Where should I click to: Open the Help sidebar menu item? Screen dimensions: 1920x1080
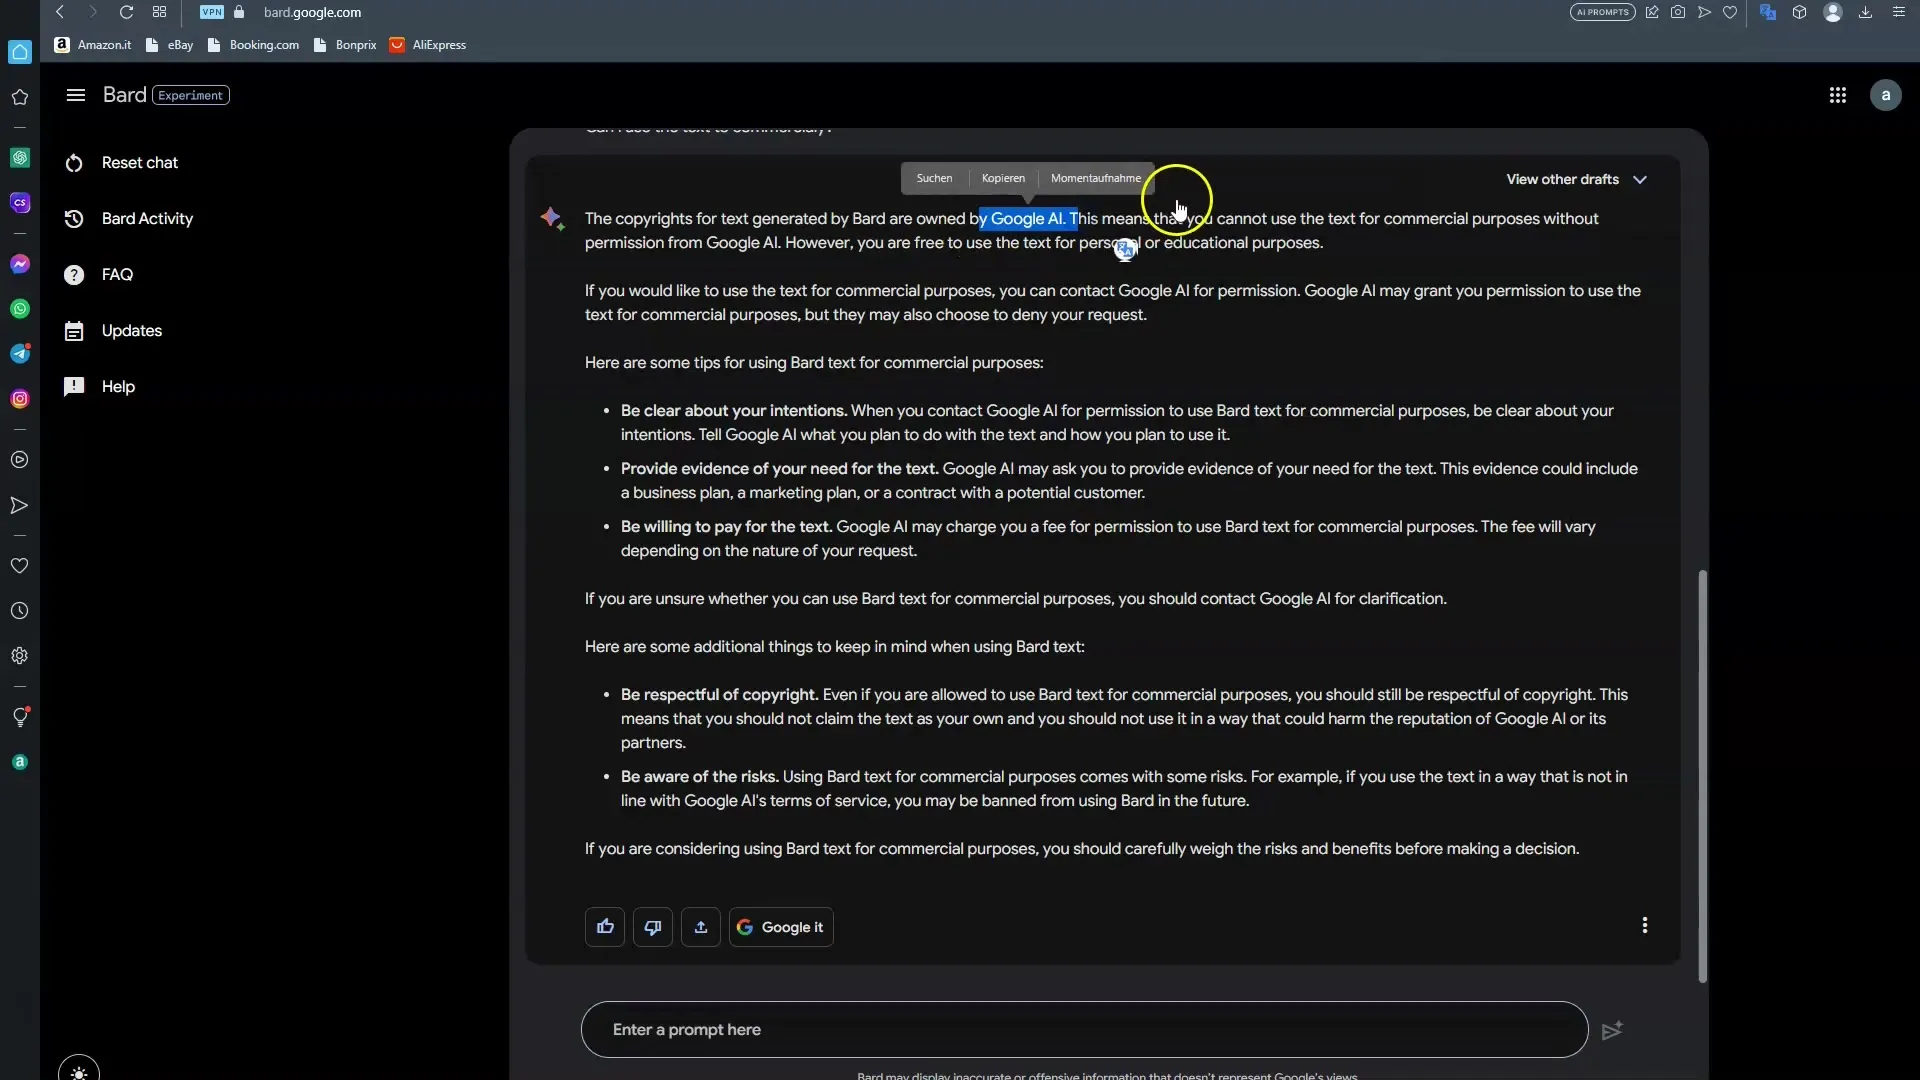pyautogui.click(x=117, y=386)
